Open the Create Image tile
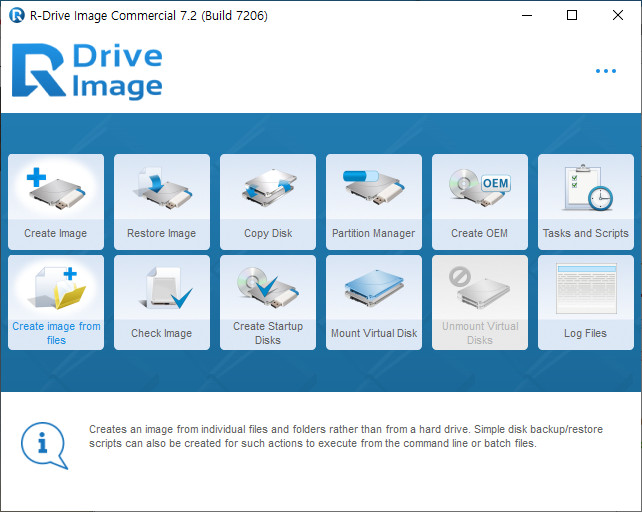This screenshot has width=642, height=512. (x=56, y=202)
